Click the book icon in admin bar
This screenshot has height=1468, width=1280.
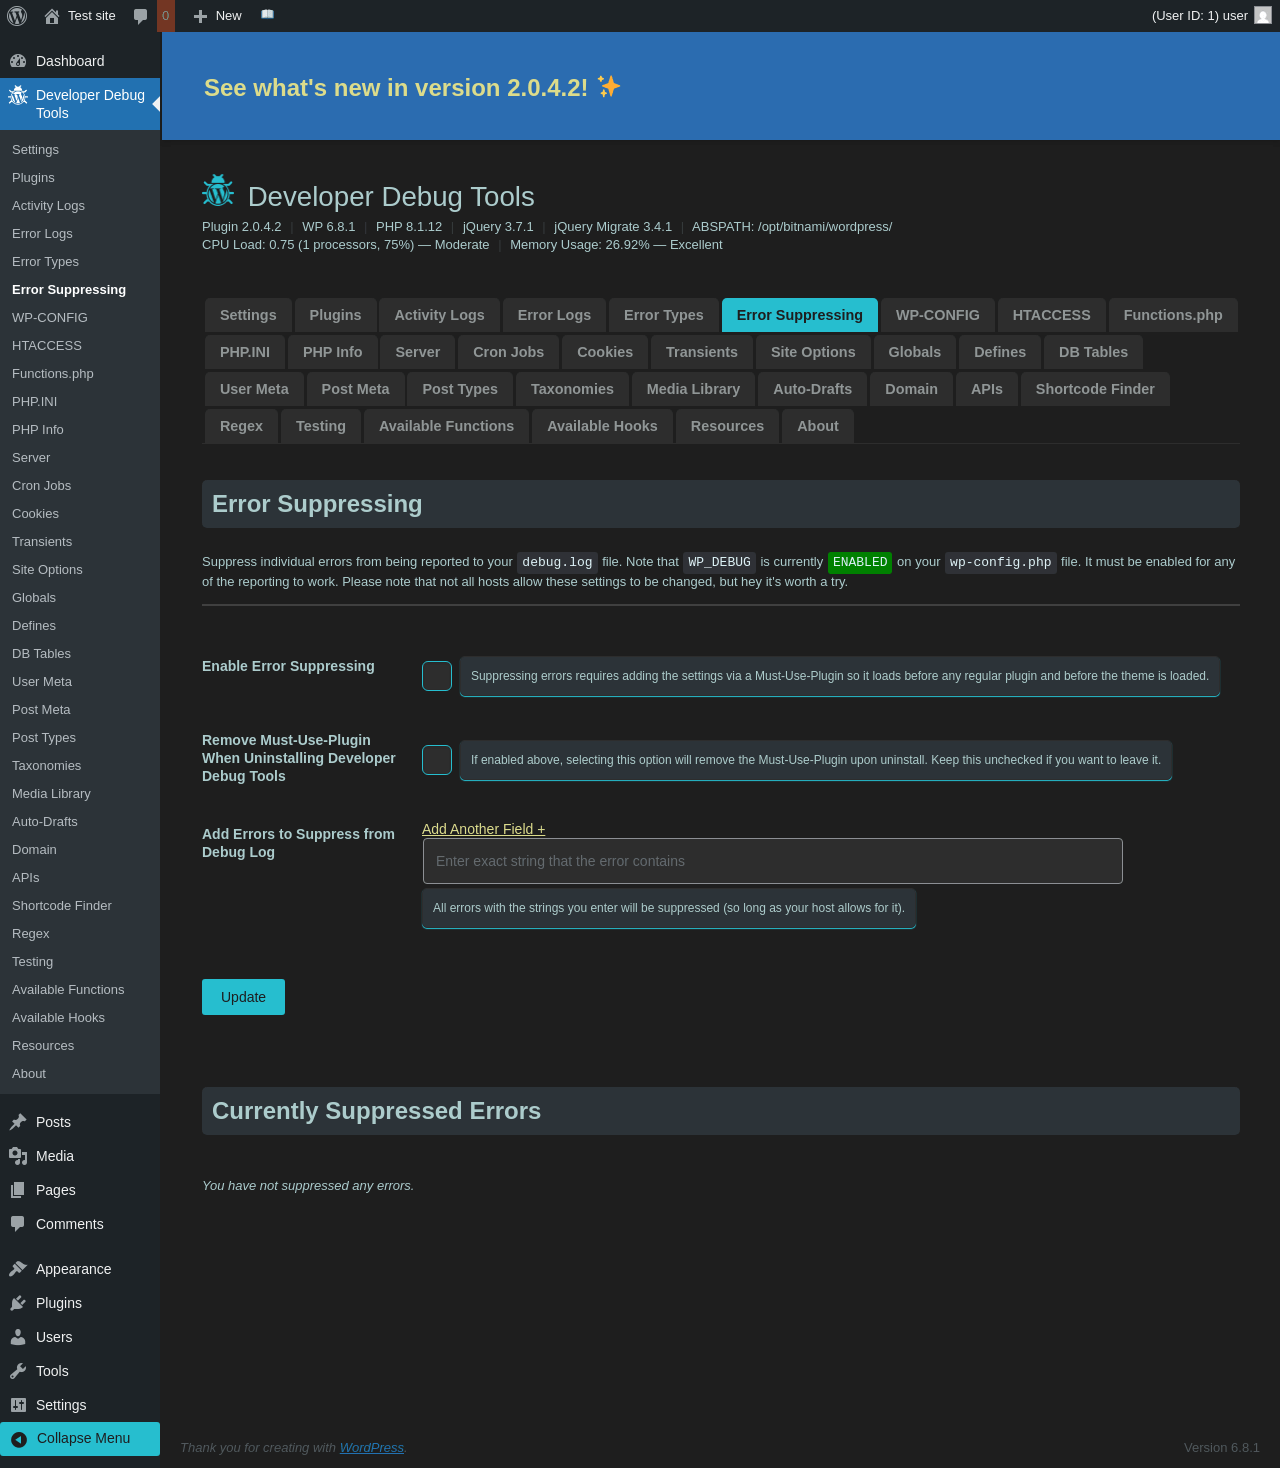(x=267, y=15)
